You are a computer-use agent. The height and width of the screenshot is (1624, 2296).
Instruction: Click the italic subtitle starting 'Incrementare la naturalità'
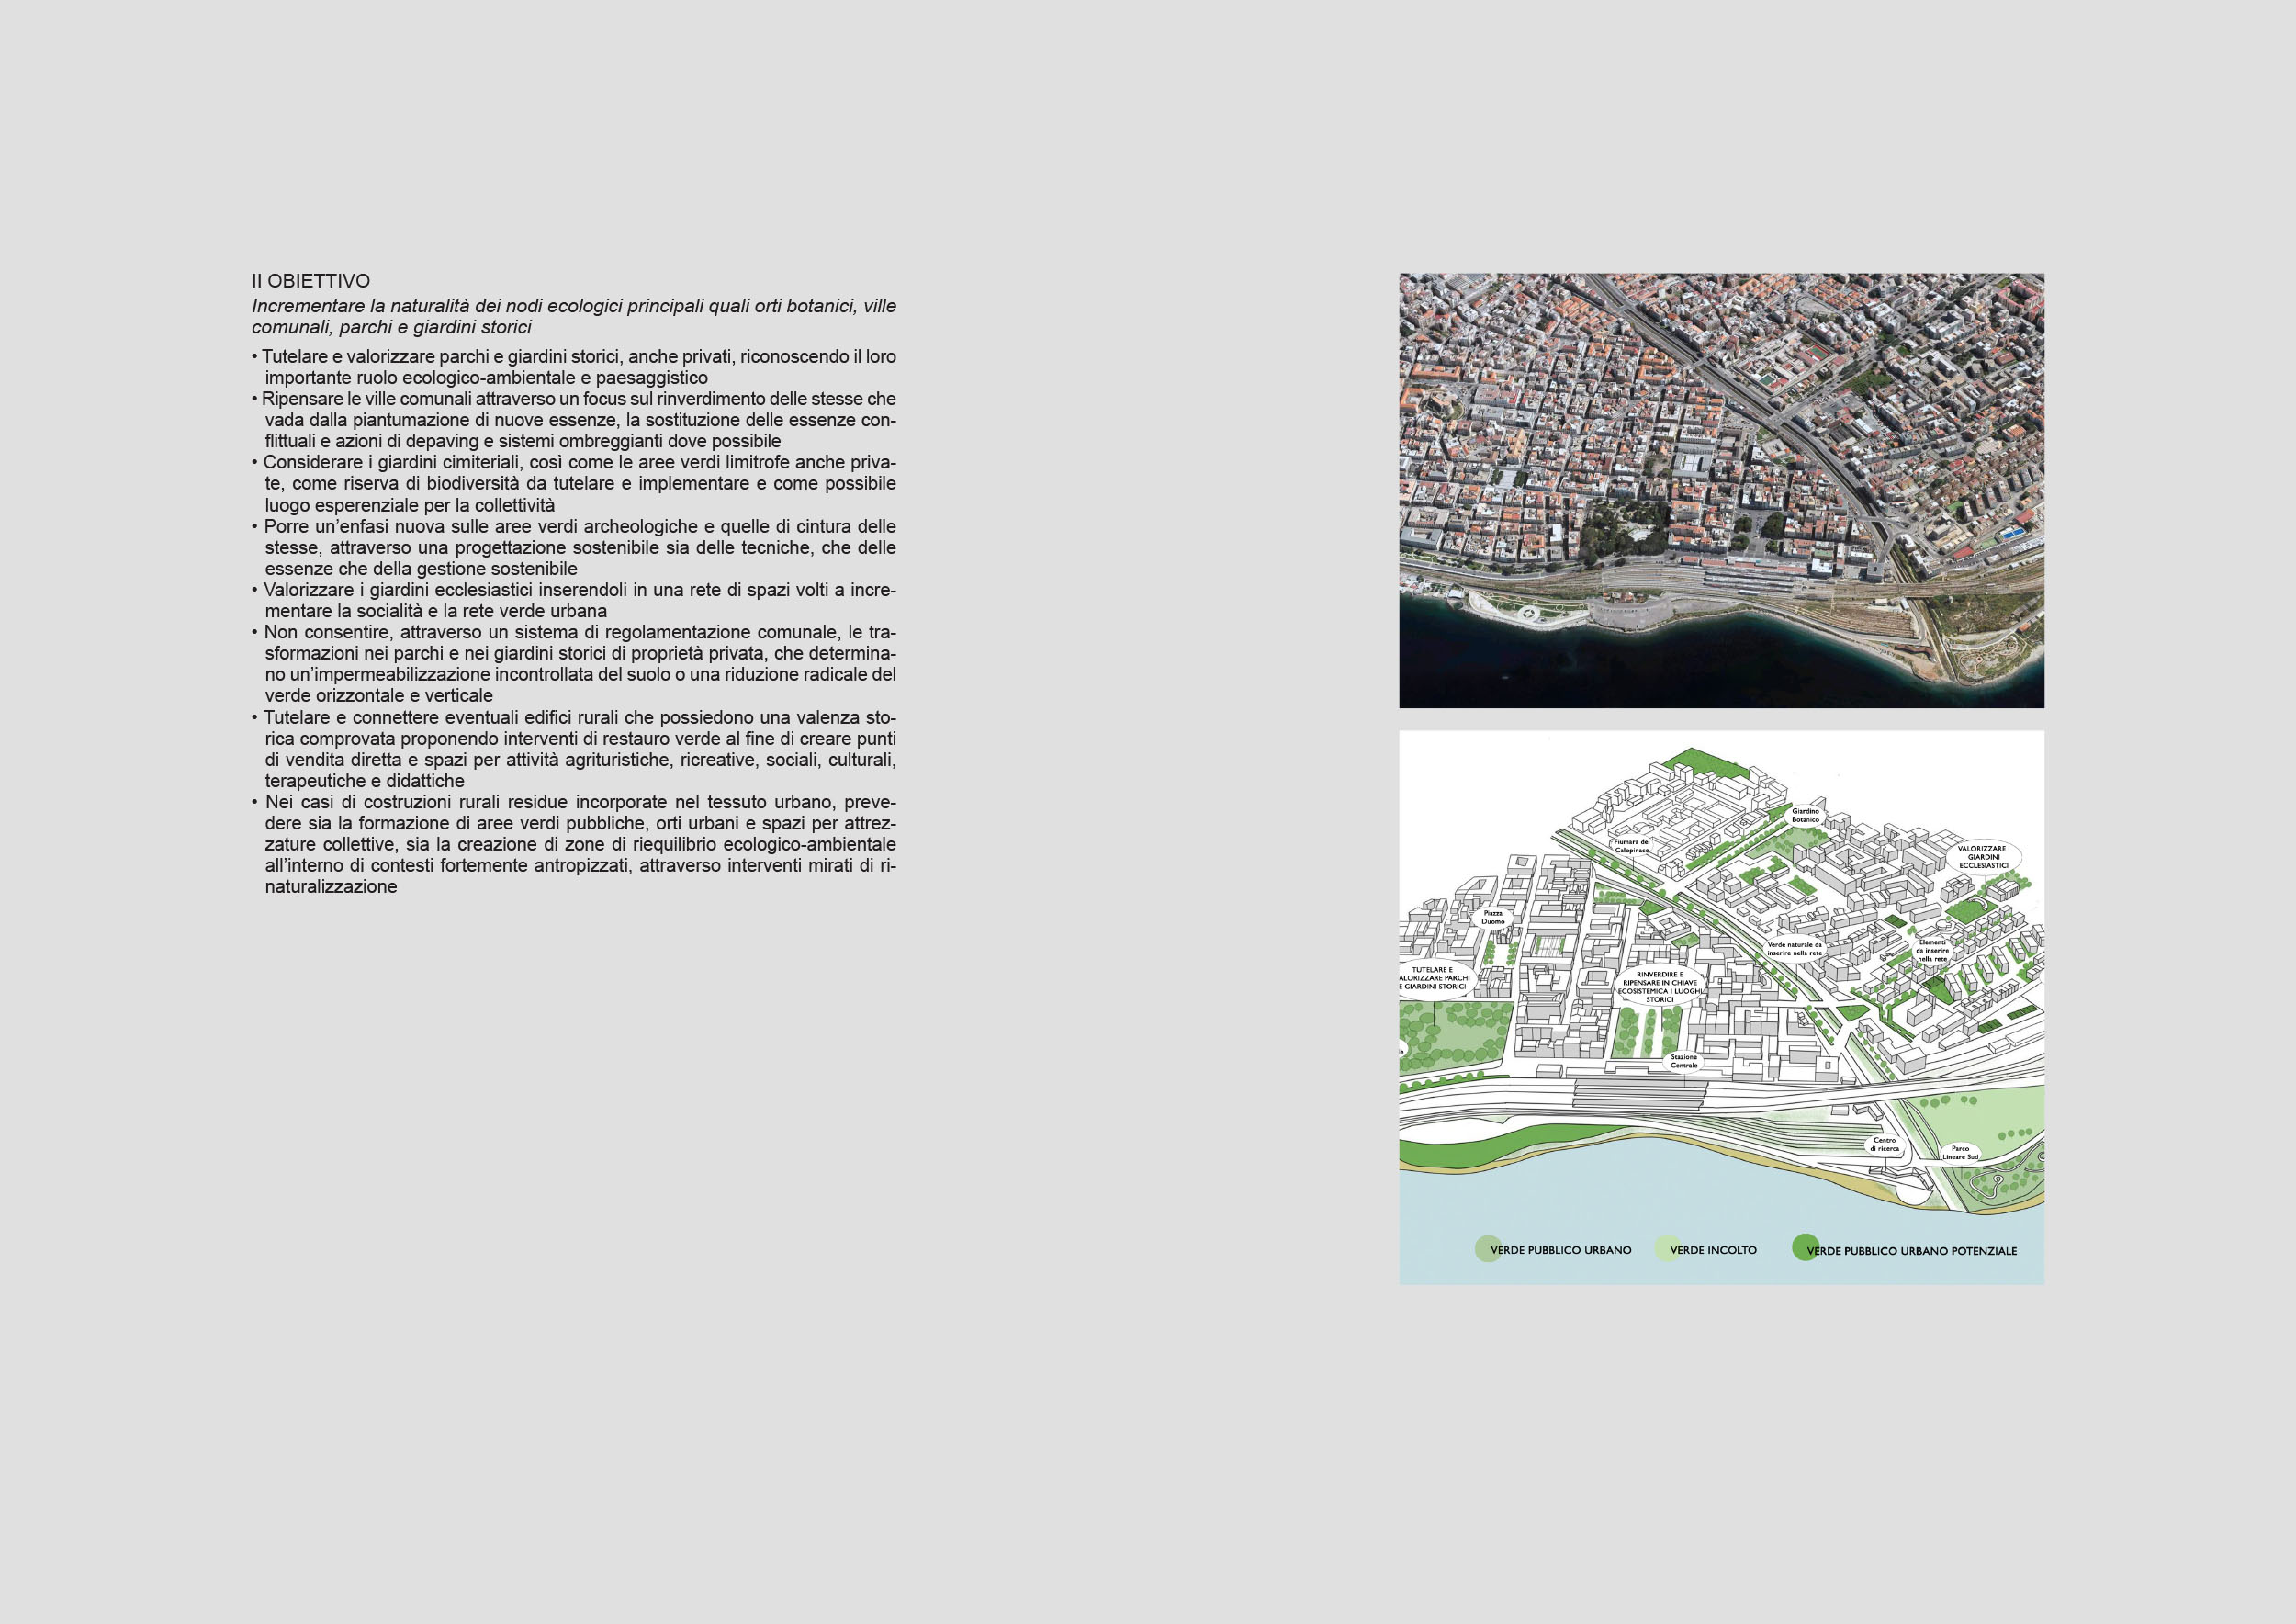coord(574,316)
